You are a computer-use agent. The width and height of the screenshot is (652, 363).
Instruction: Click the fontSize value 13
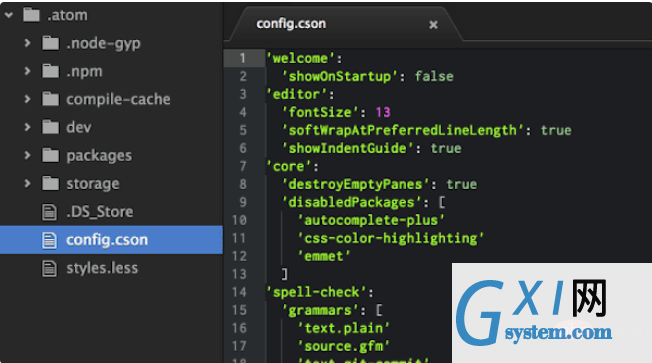point(383,112)
